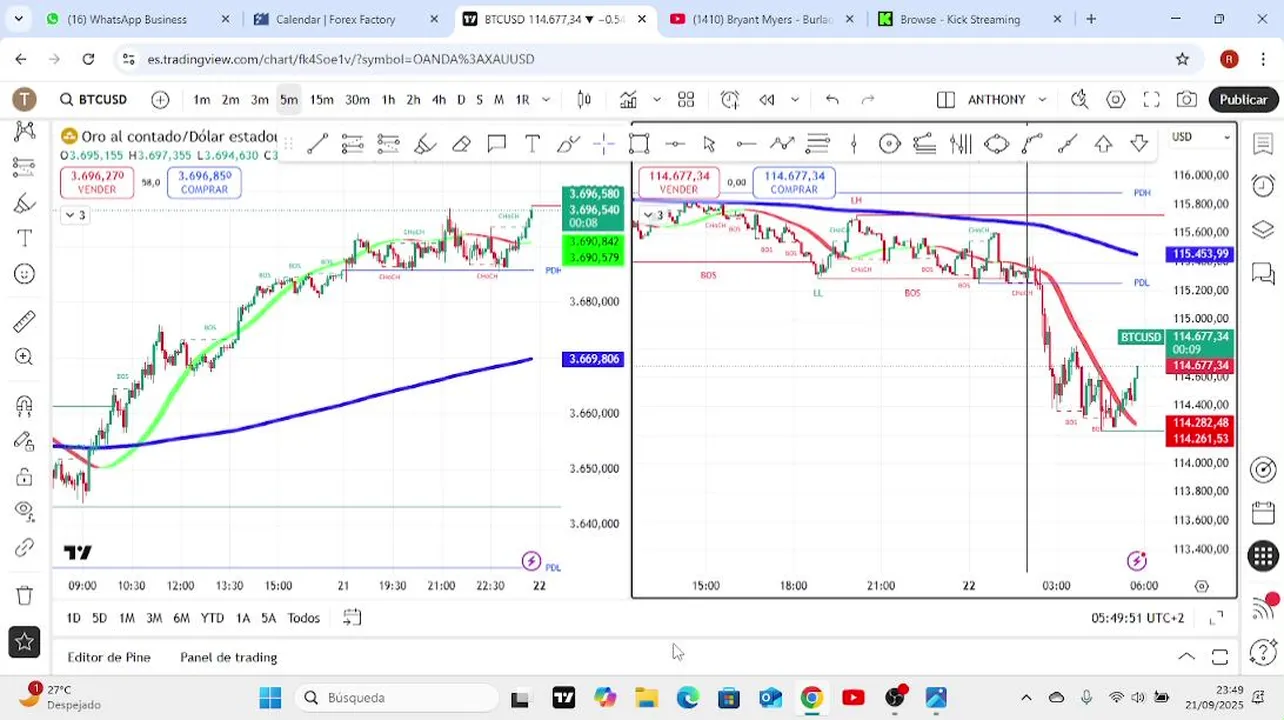Select the arrow-down favorite tool

1139,144
